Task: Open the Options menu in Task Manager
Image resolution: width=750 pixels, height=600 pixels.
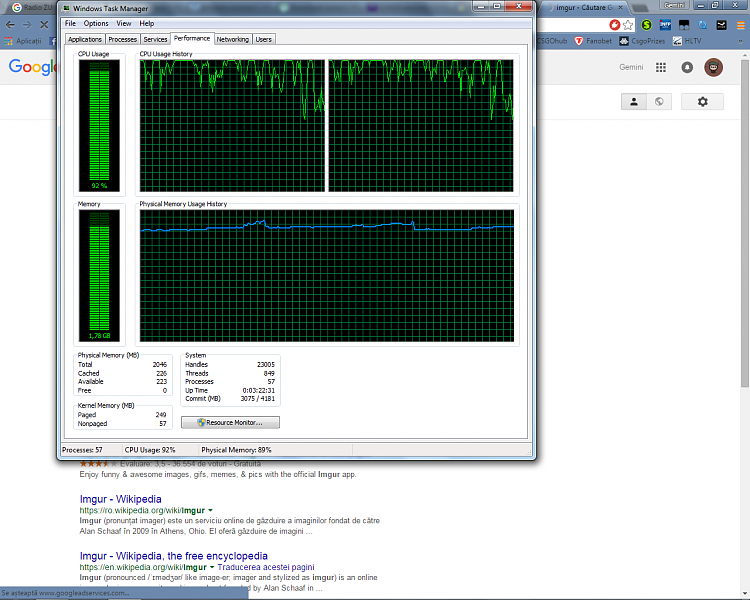Action: click(x=96, y=23)
